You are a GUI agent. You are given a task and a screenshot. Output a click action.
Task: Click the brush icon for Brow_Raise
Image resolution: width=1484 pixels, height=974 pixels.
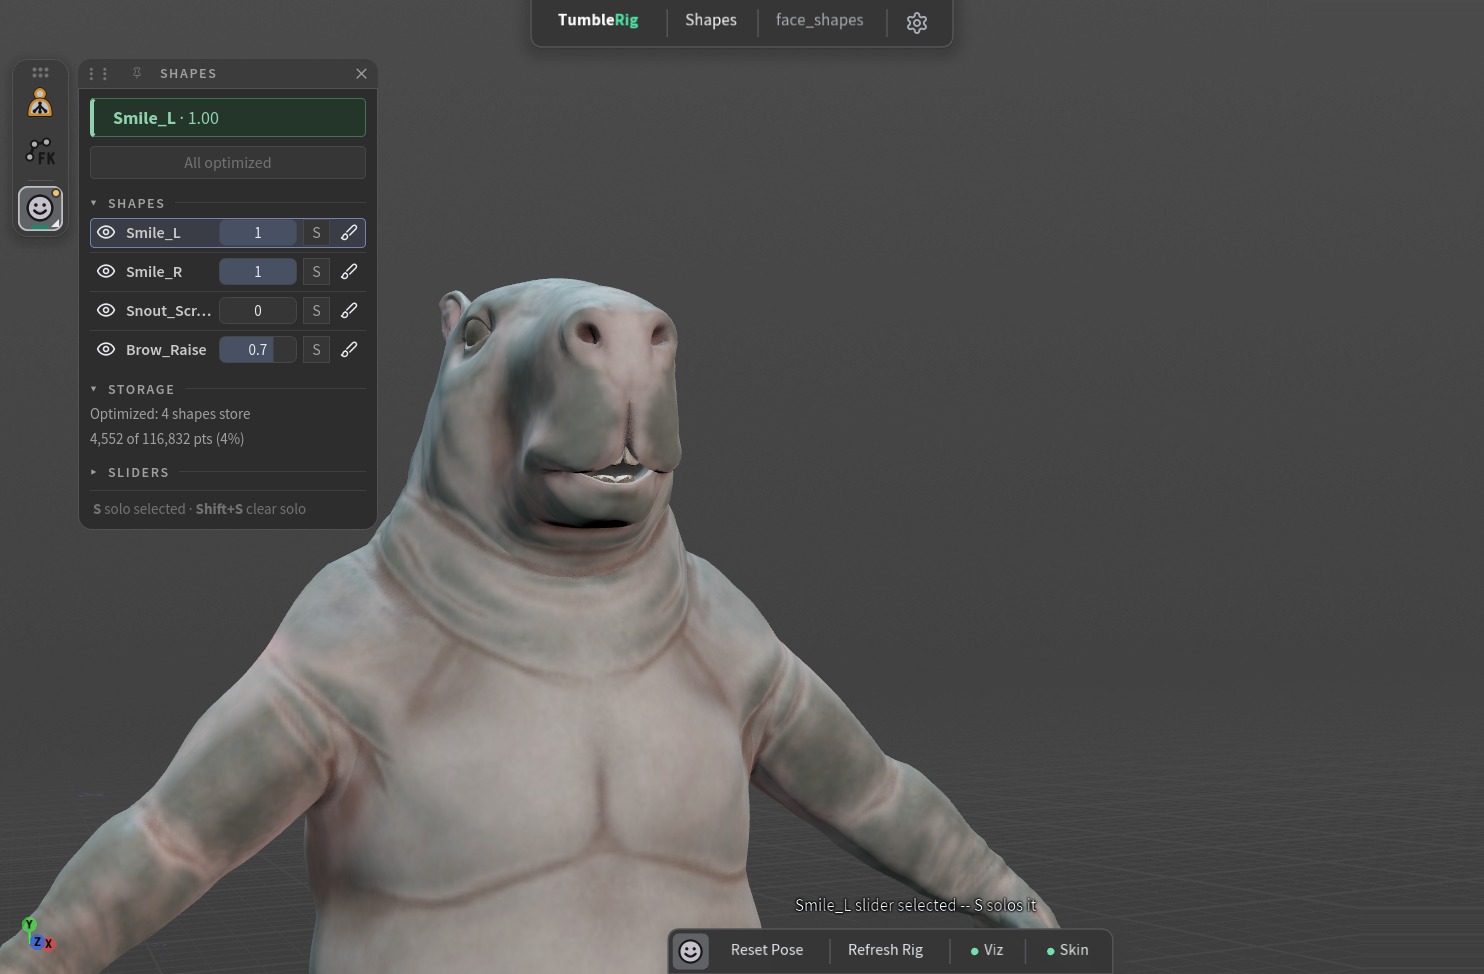pyautogui.click(x=349, y=350)
